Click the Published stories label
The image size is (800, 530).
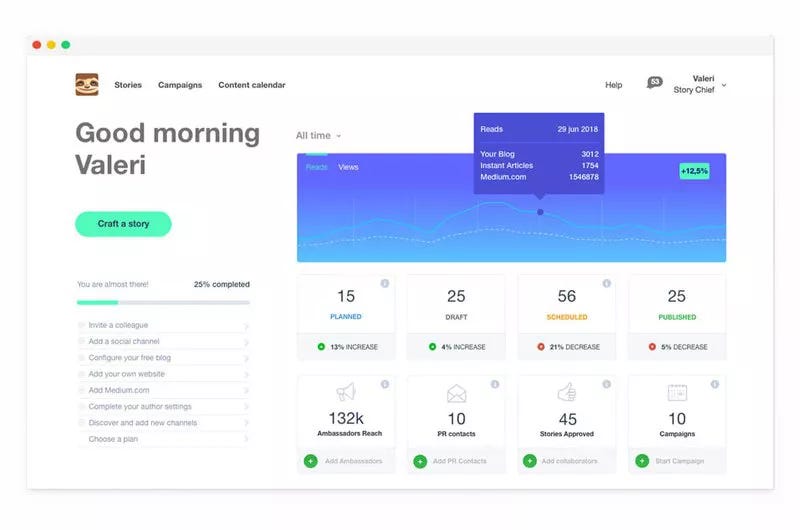click(677, 317)
